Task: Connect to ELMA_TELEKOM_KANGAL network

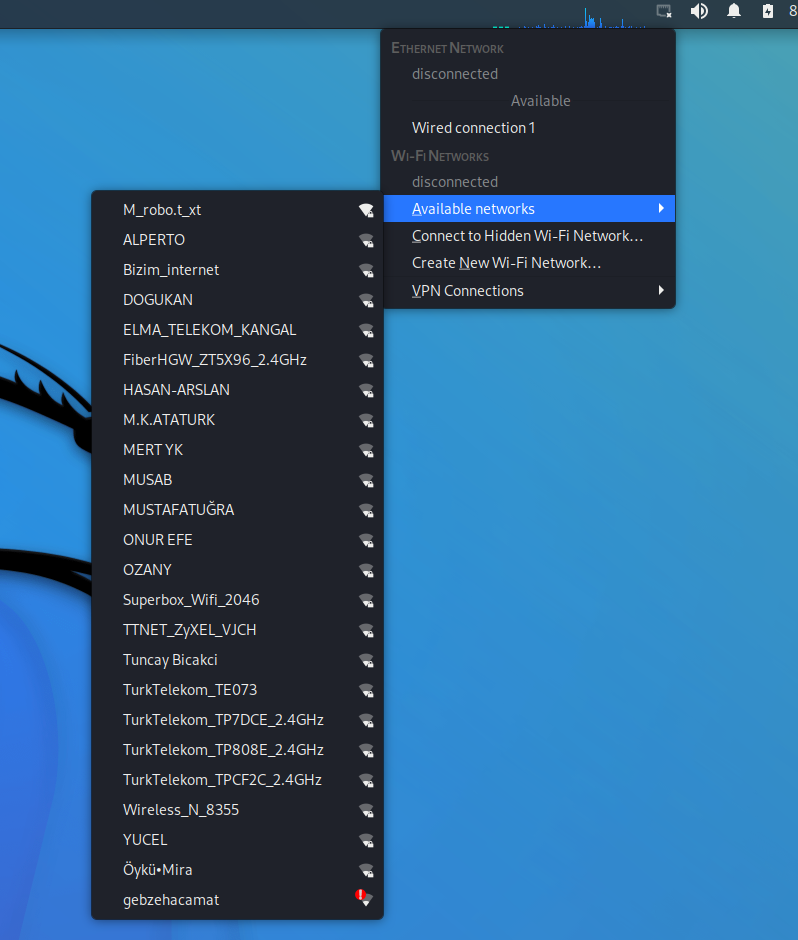Action: pos(237,330)
